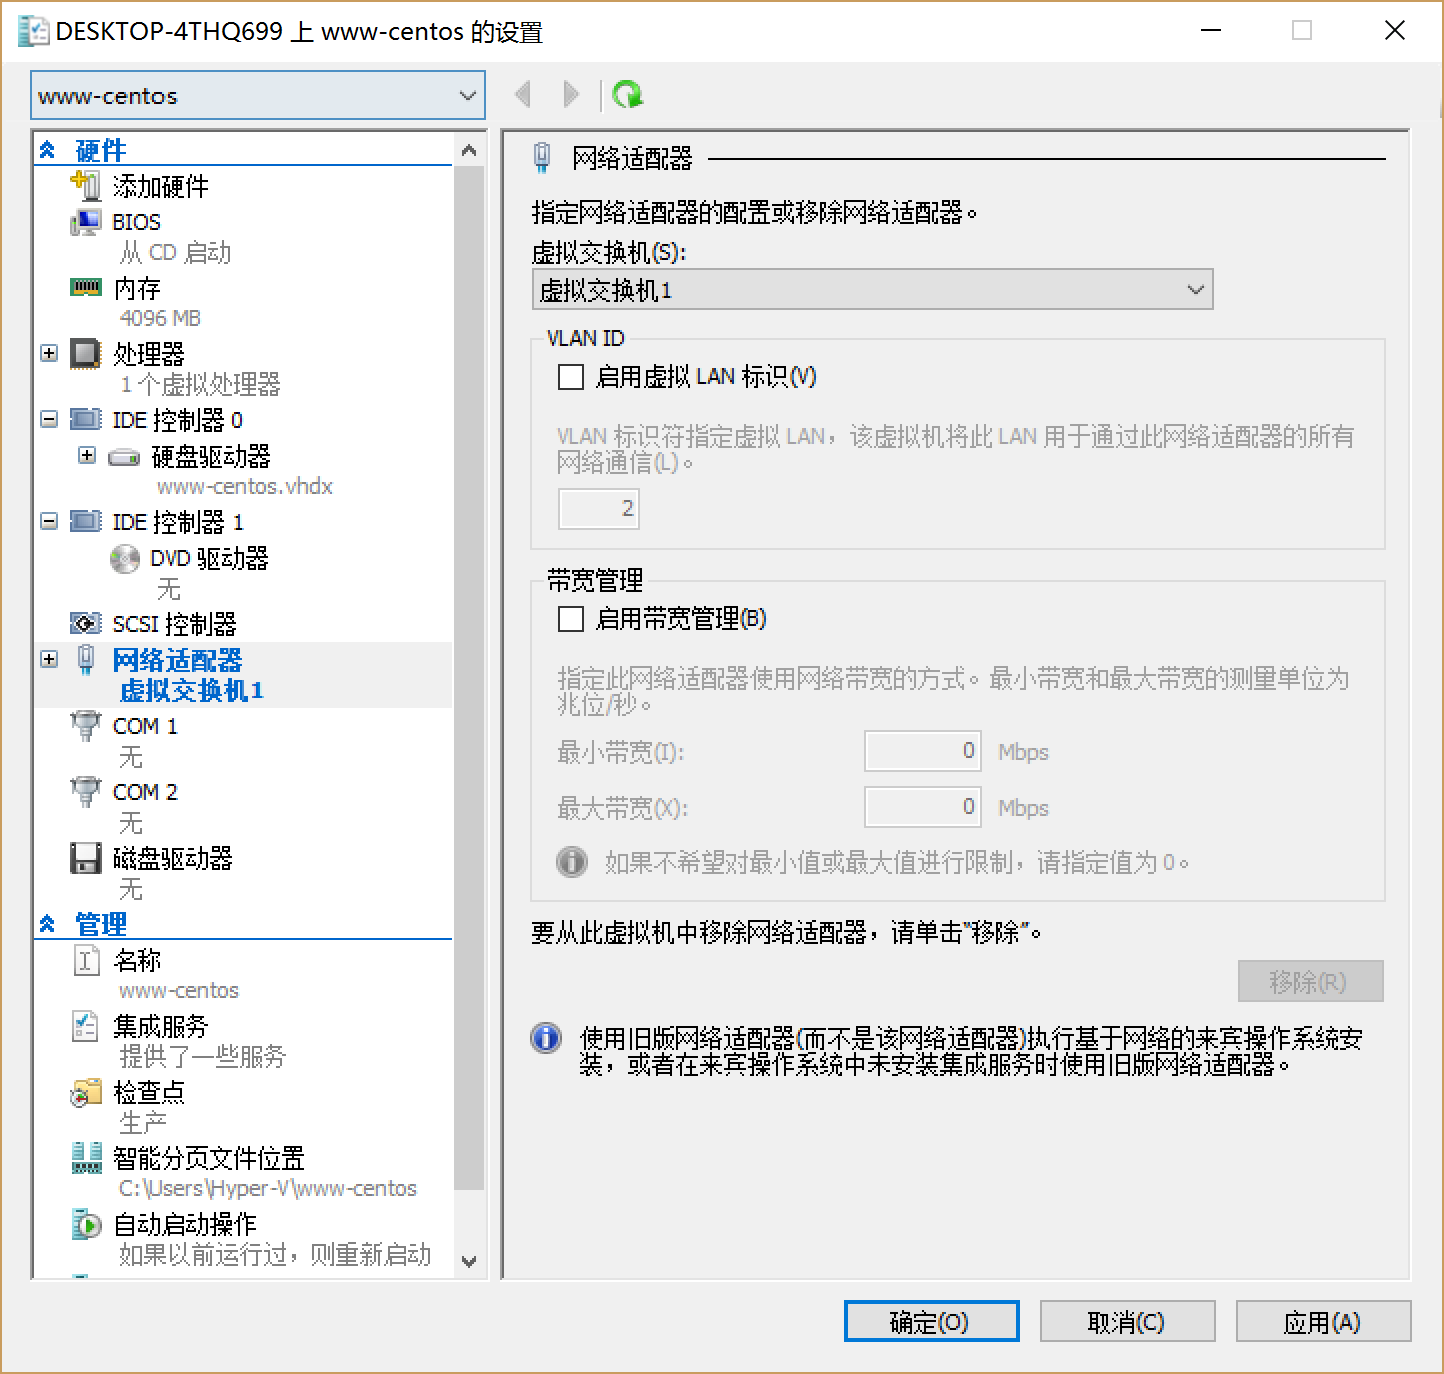Screen dimensions: 1444x1374
Task: Enable bandwidth management (启用带宽管理) checkbox
Action: point(571,619)
